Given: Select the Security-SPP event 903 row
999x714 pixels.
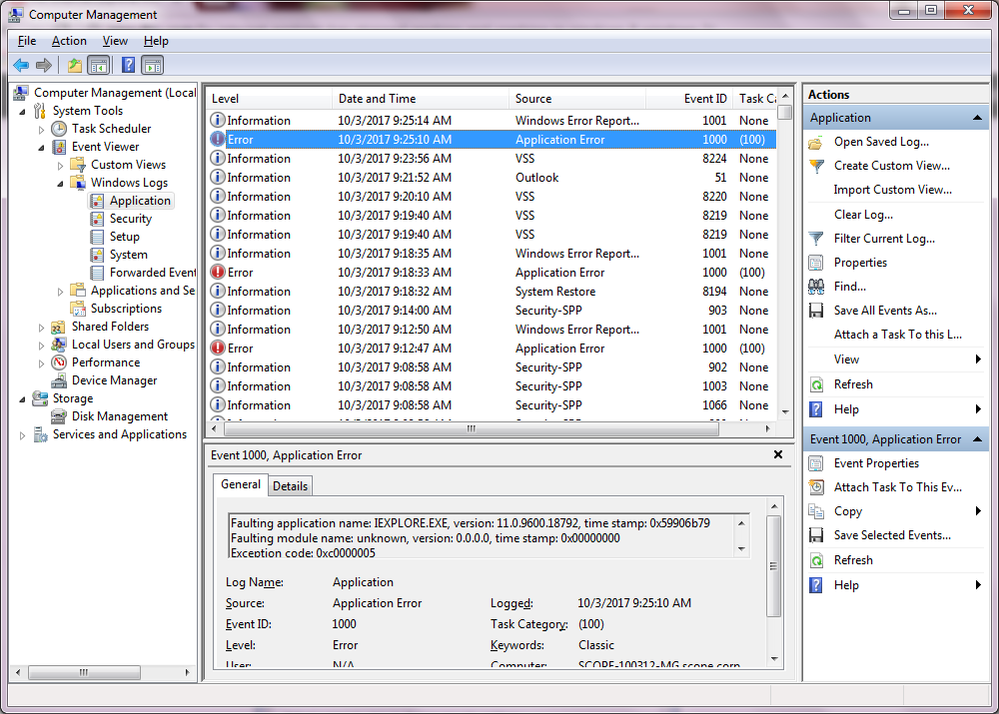Looking at the screenshot, I should point(491,310).
